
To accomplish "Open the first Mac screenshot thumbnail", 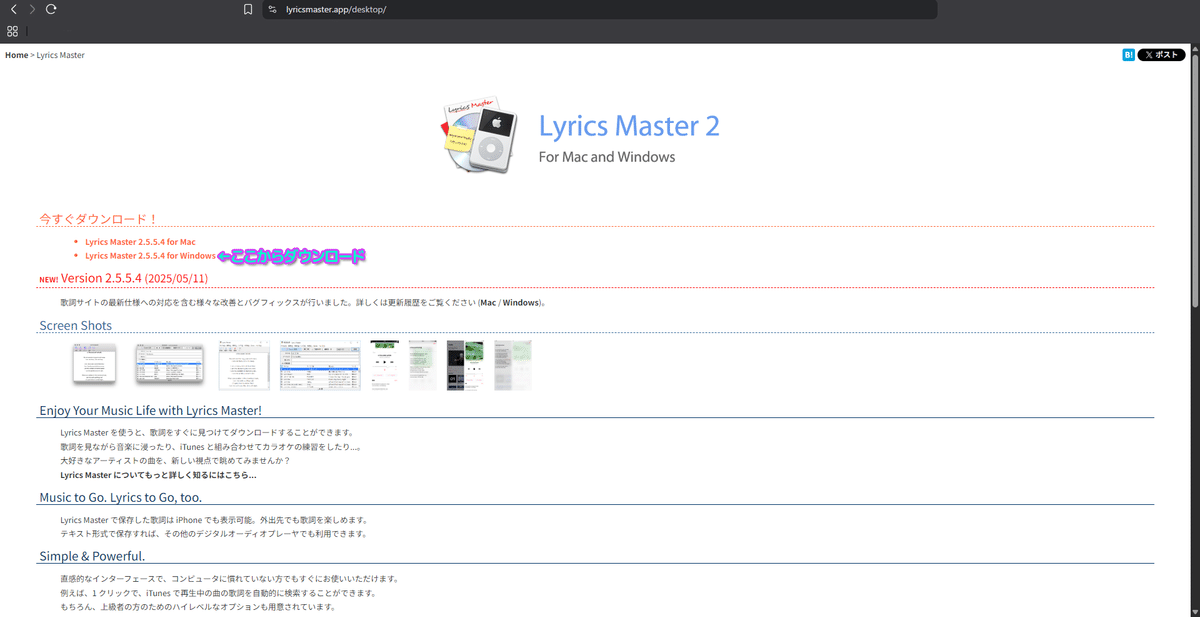I will [94, 365].
